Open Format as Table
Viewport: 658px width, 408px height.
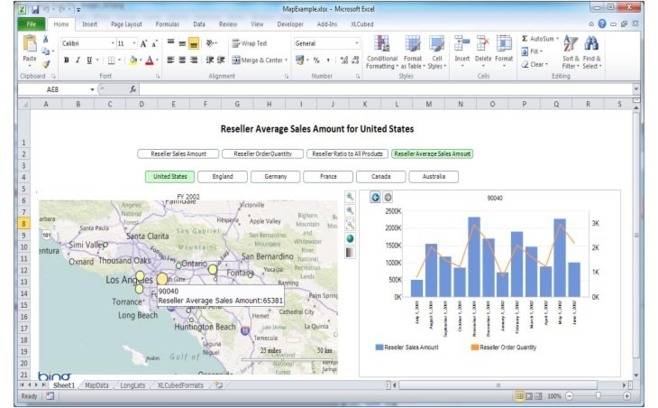pos(413,52)
